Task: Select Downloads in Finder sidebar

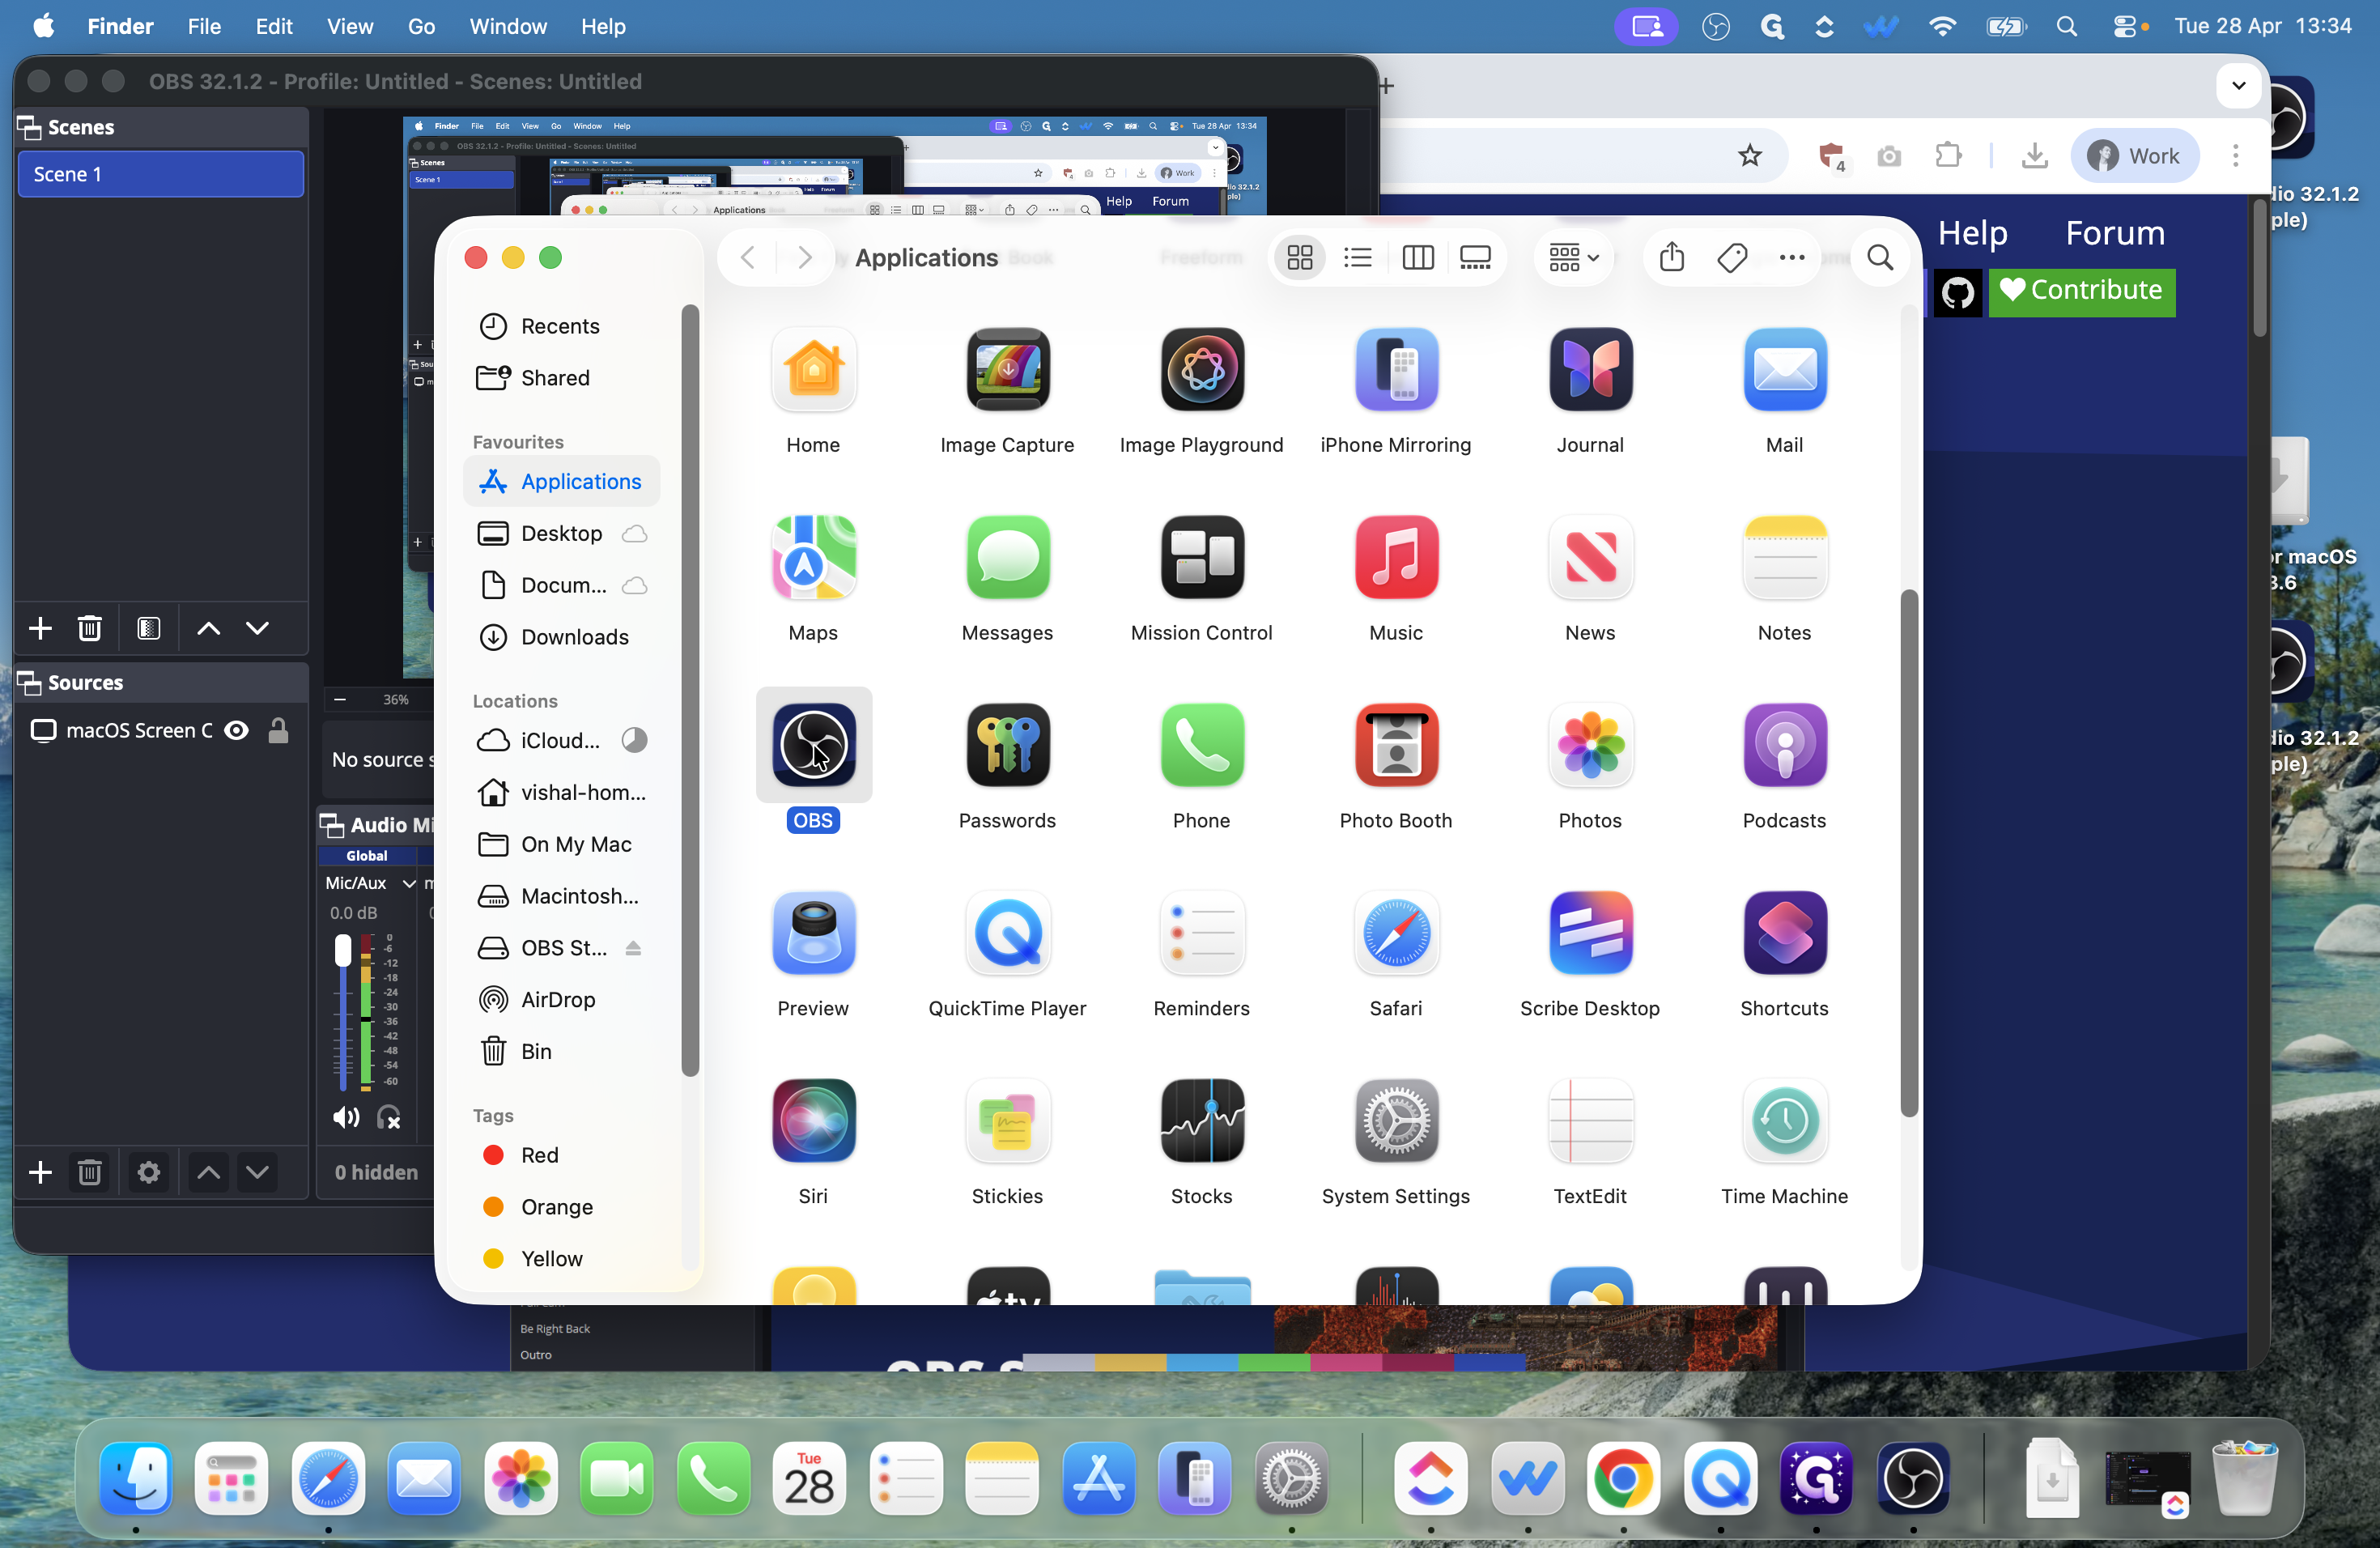Action: click(561, 637)
